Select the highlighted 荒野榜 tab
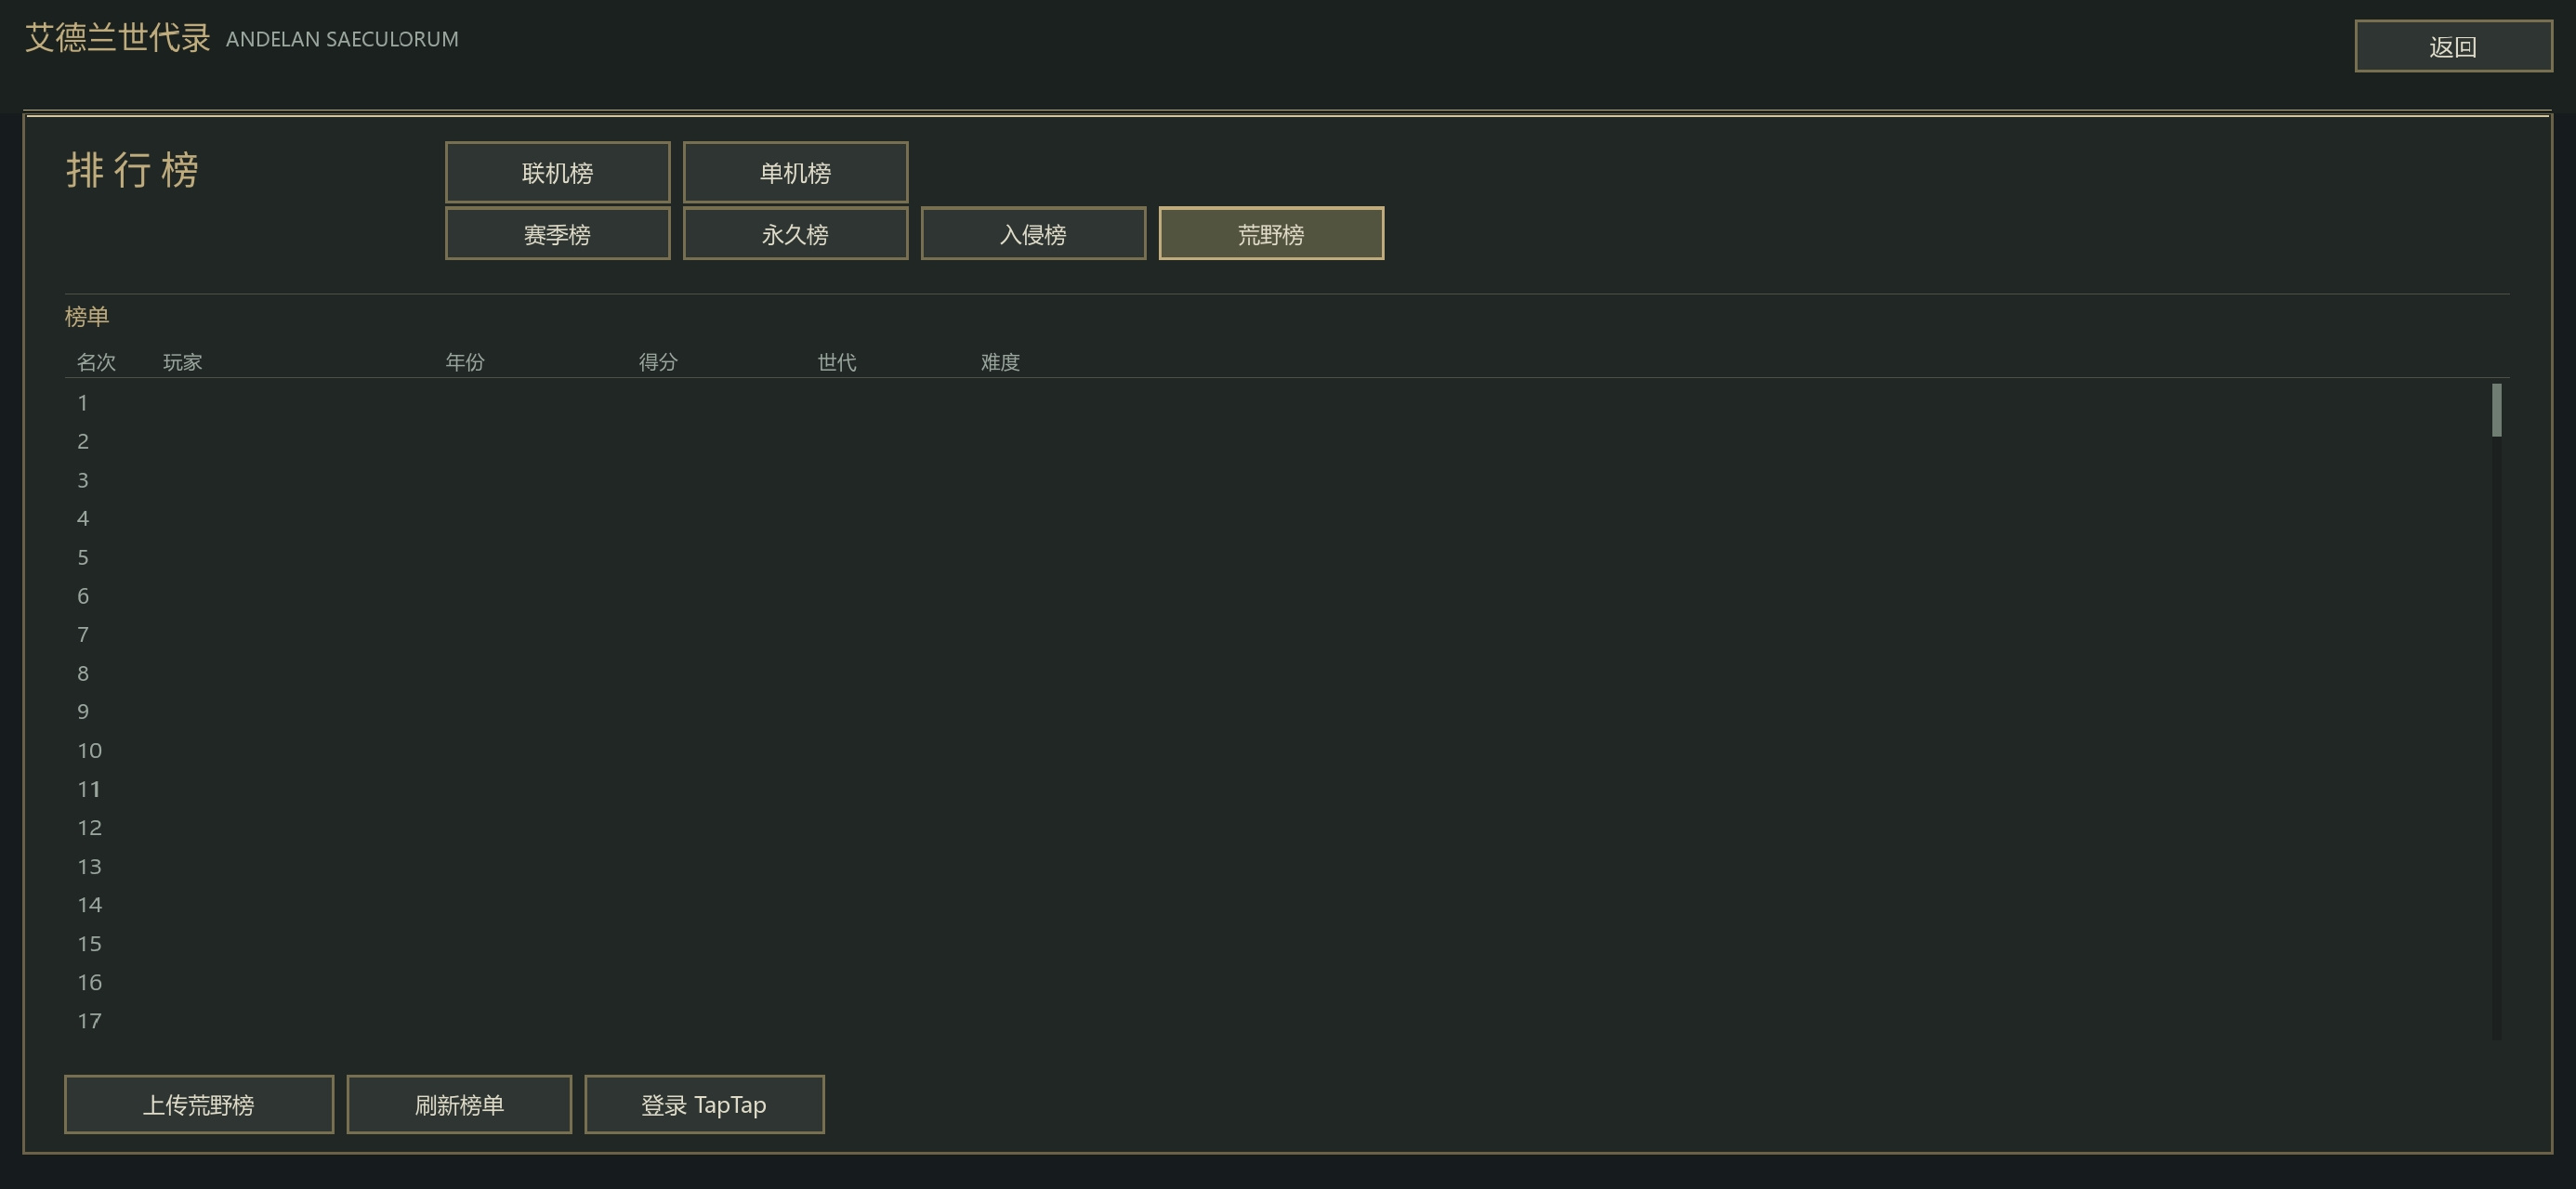 point(1271,234)
